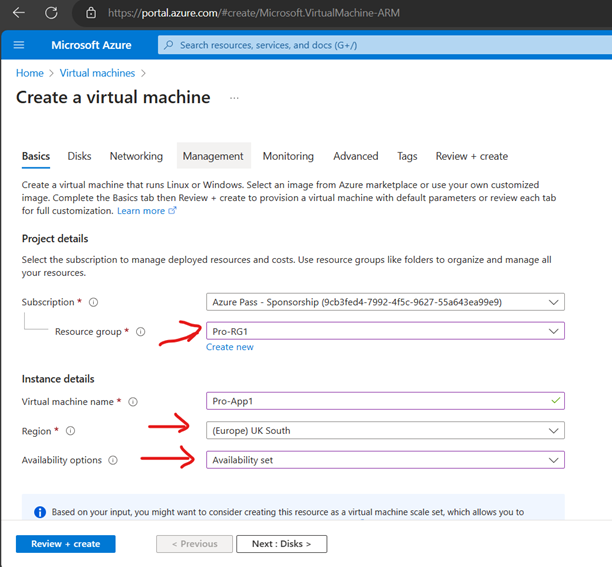Show Availability options info icon
This screenshot has height=567, width=612.
(113, 460)
